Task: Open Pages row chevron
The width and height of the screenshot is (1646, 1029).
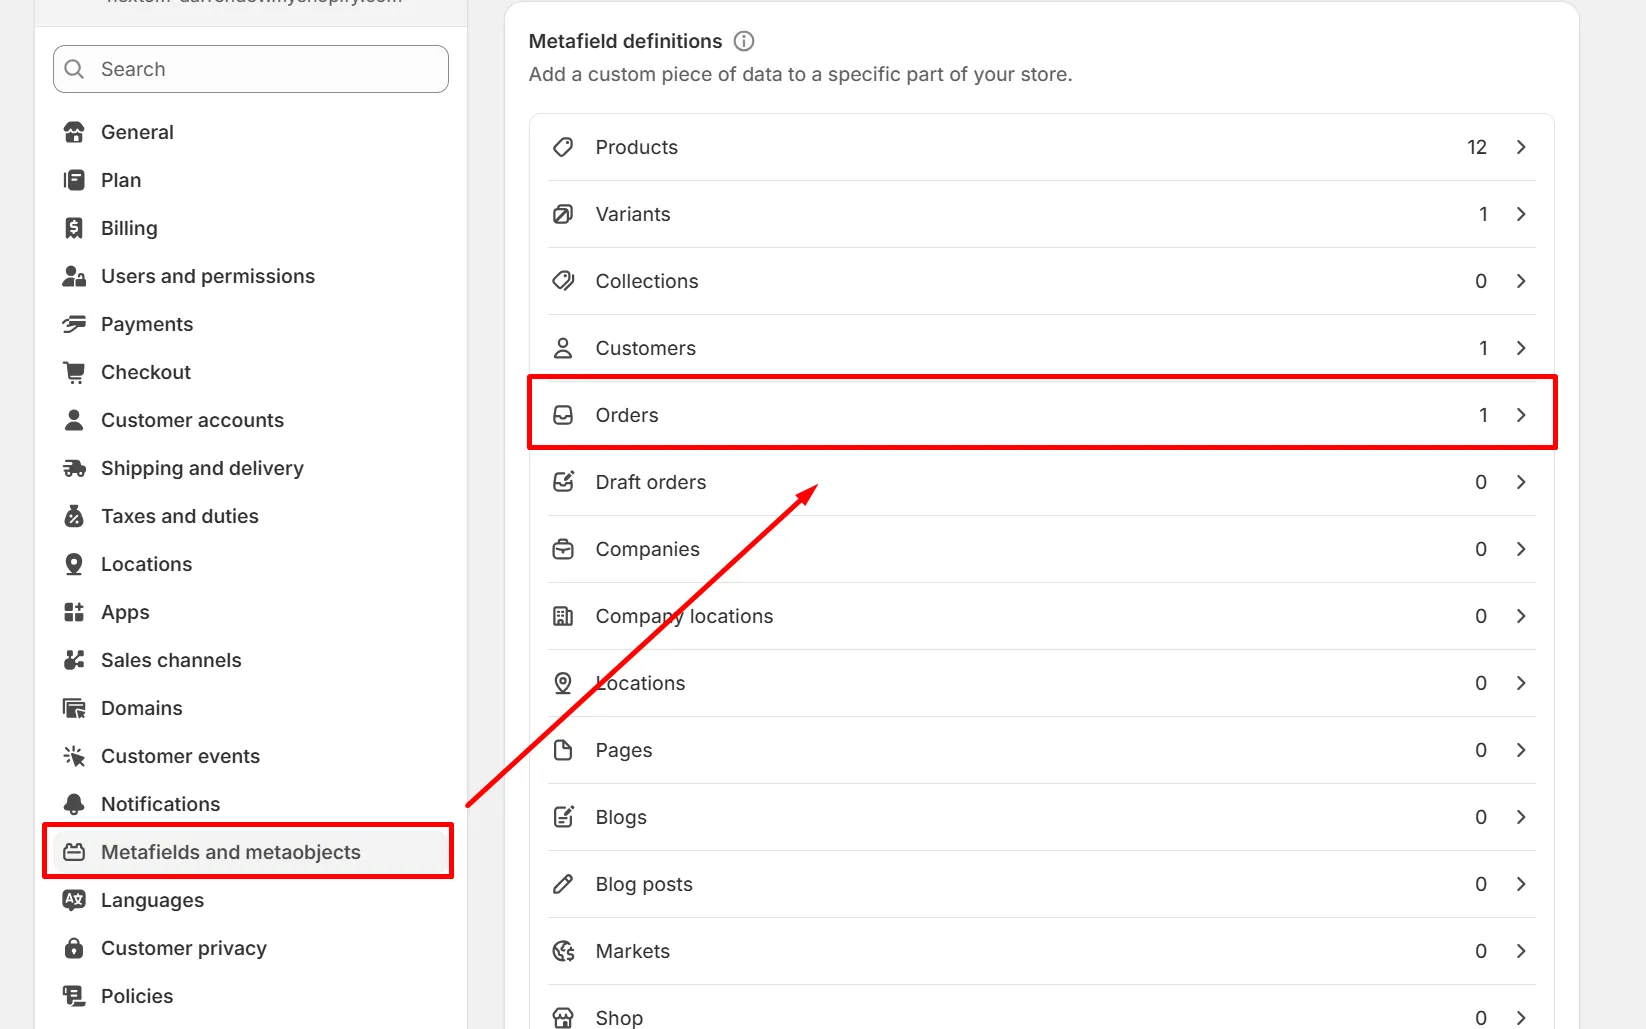Action: [x=1521, y=750]
